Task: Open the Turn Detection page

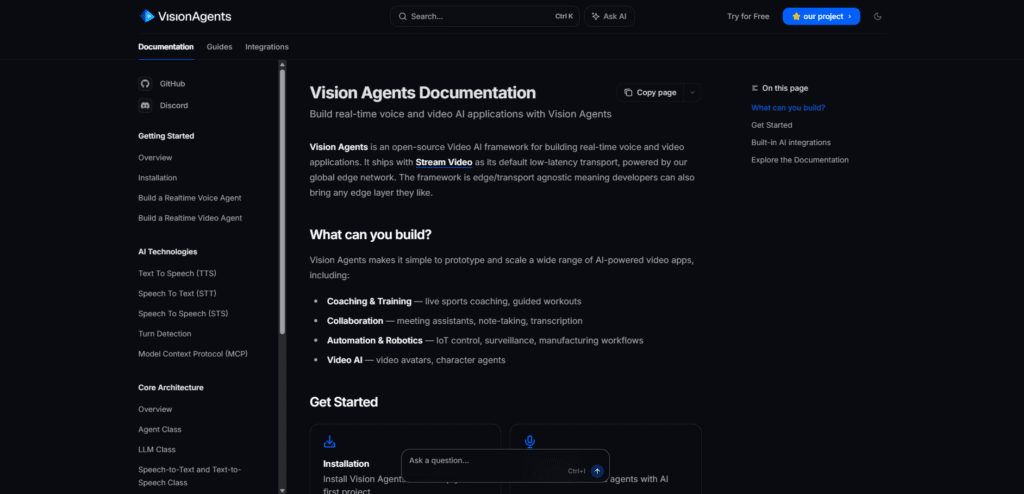Action: pos(165,334)
